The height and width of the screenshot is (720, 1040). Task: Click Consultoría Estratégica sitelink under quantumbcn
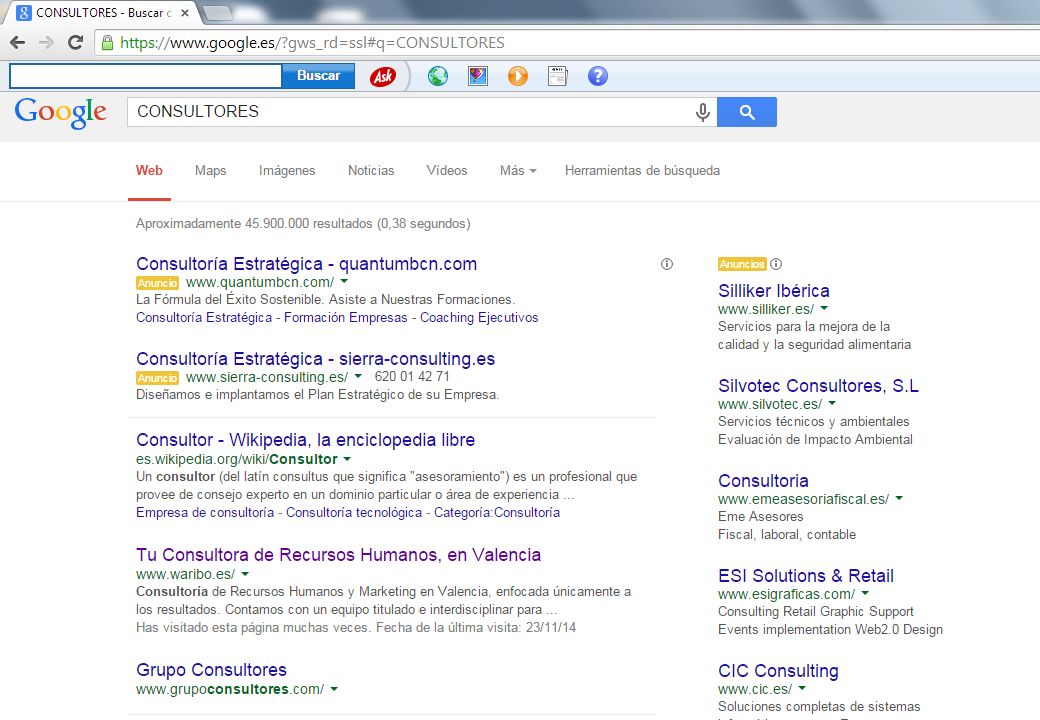(204, 318)
